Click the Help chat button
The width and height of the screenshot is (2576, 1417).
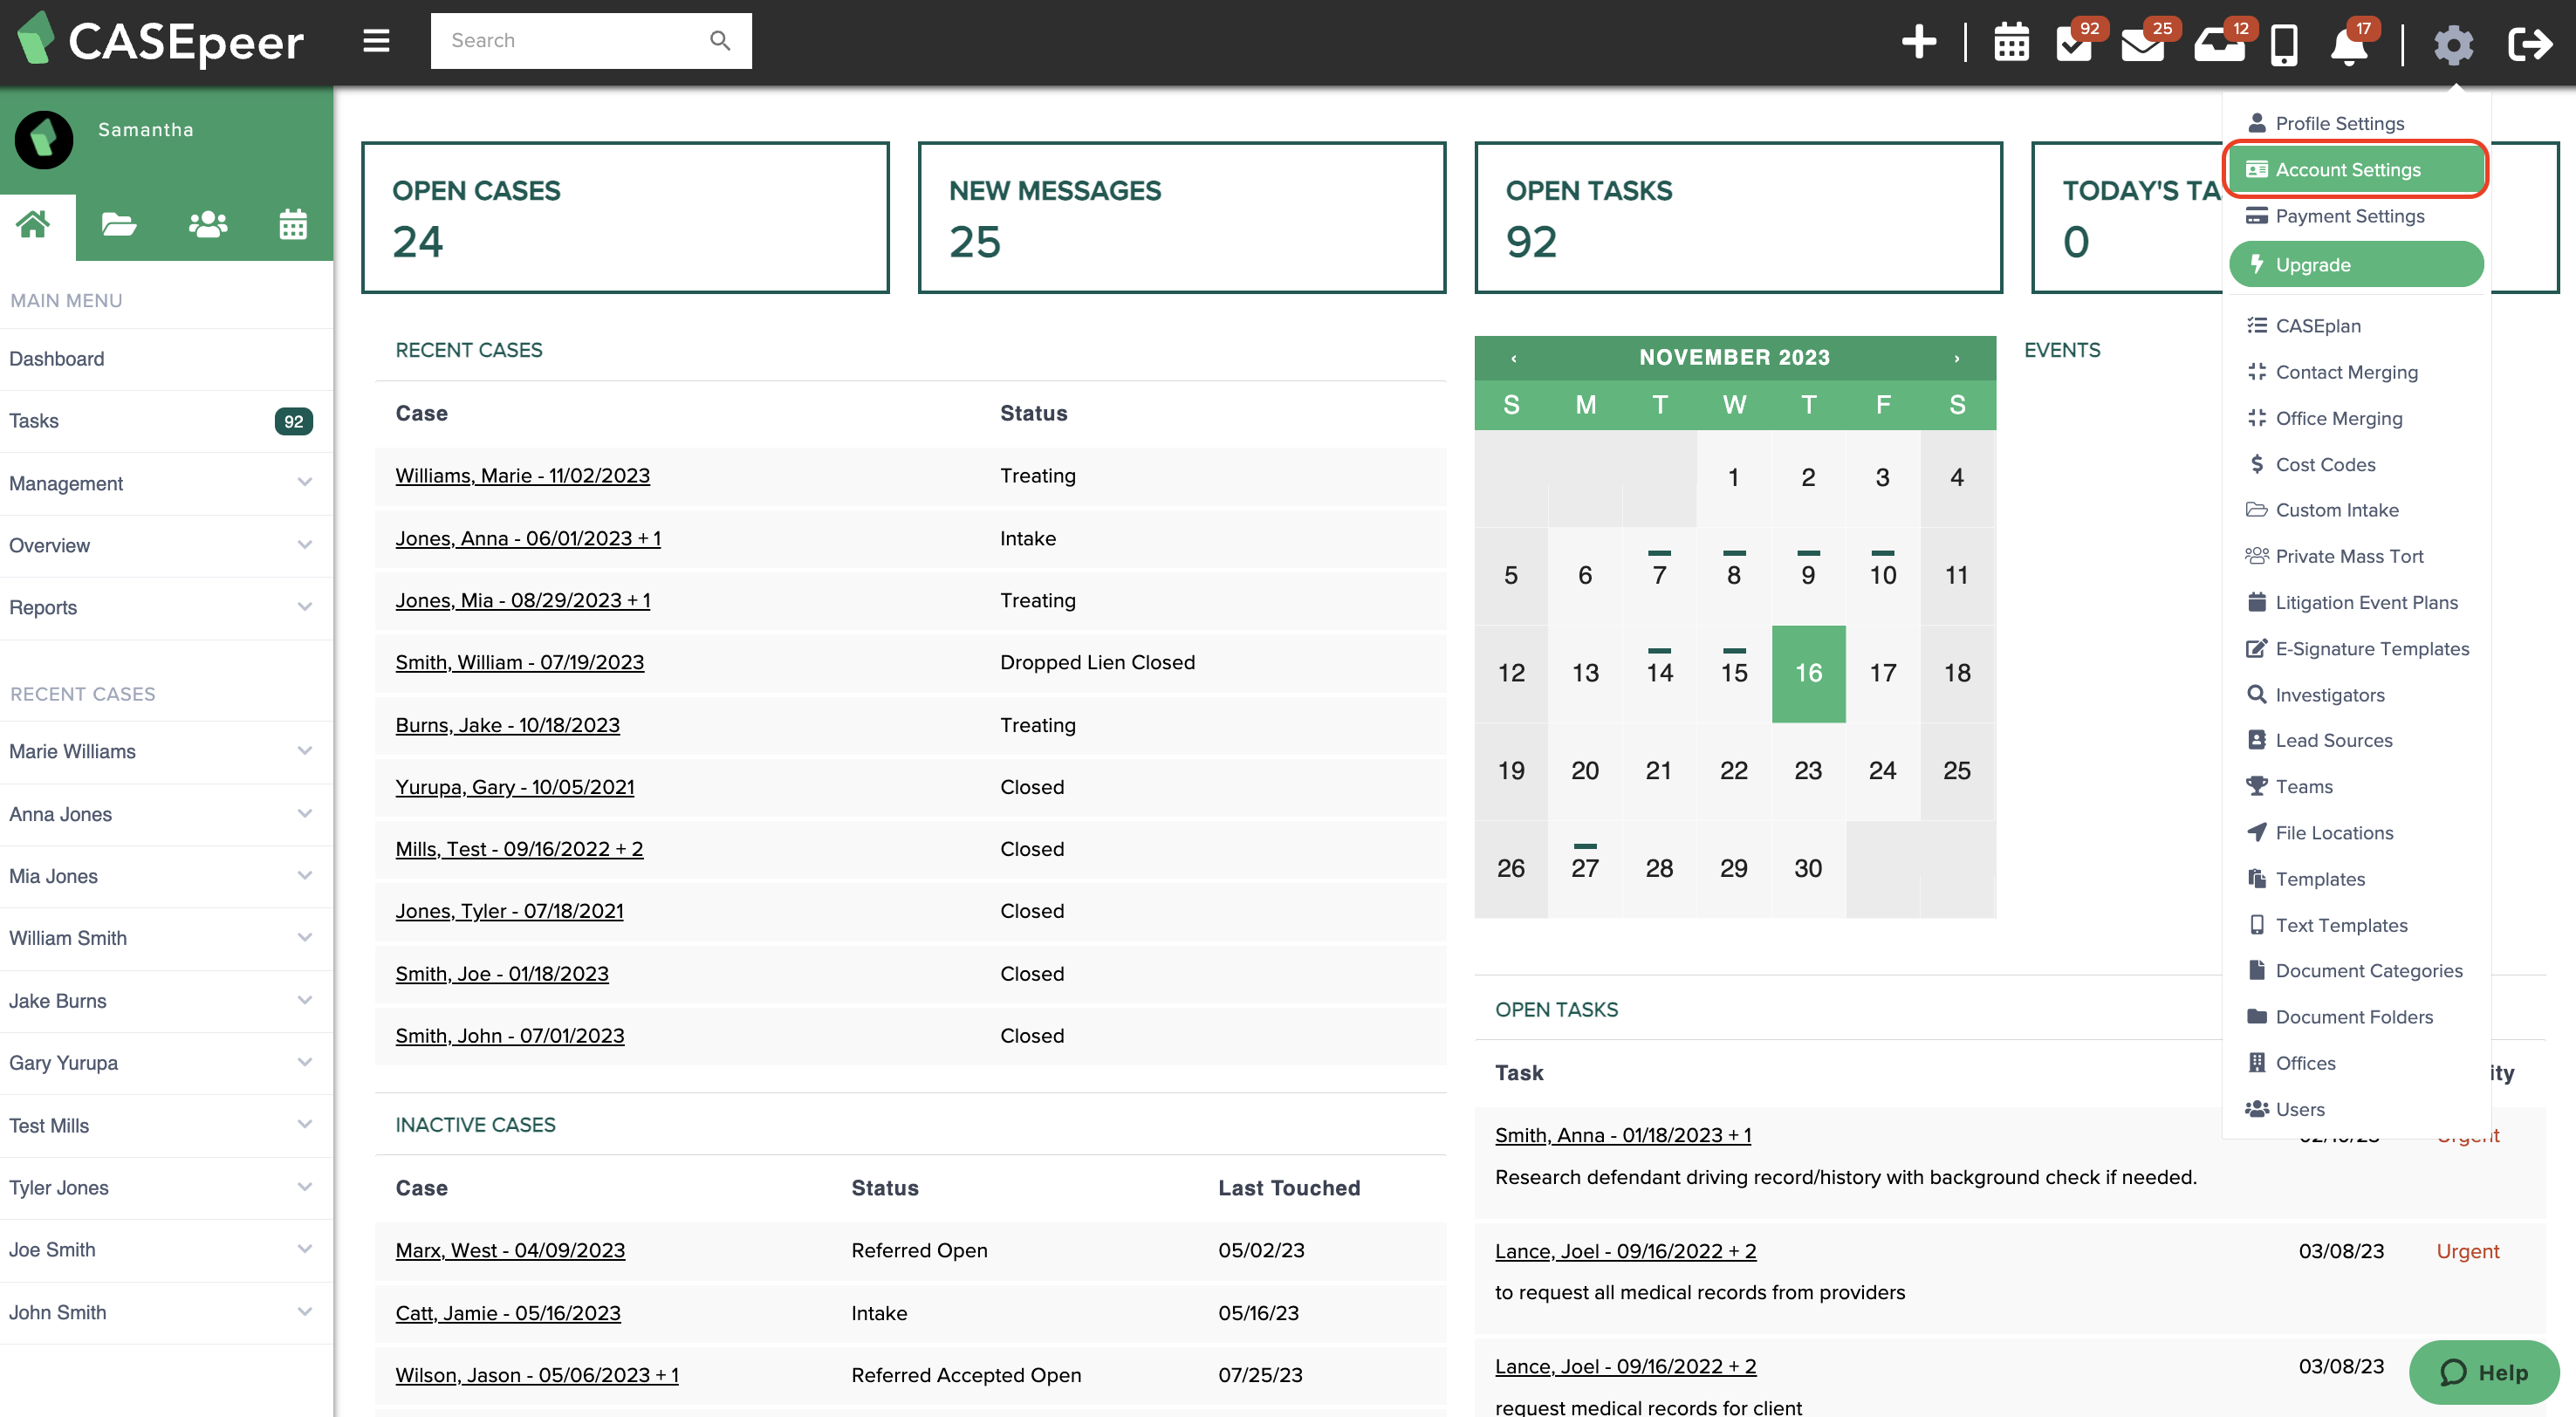pos(2483,1372)
